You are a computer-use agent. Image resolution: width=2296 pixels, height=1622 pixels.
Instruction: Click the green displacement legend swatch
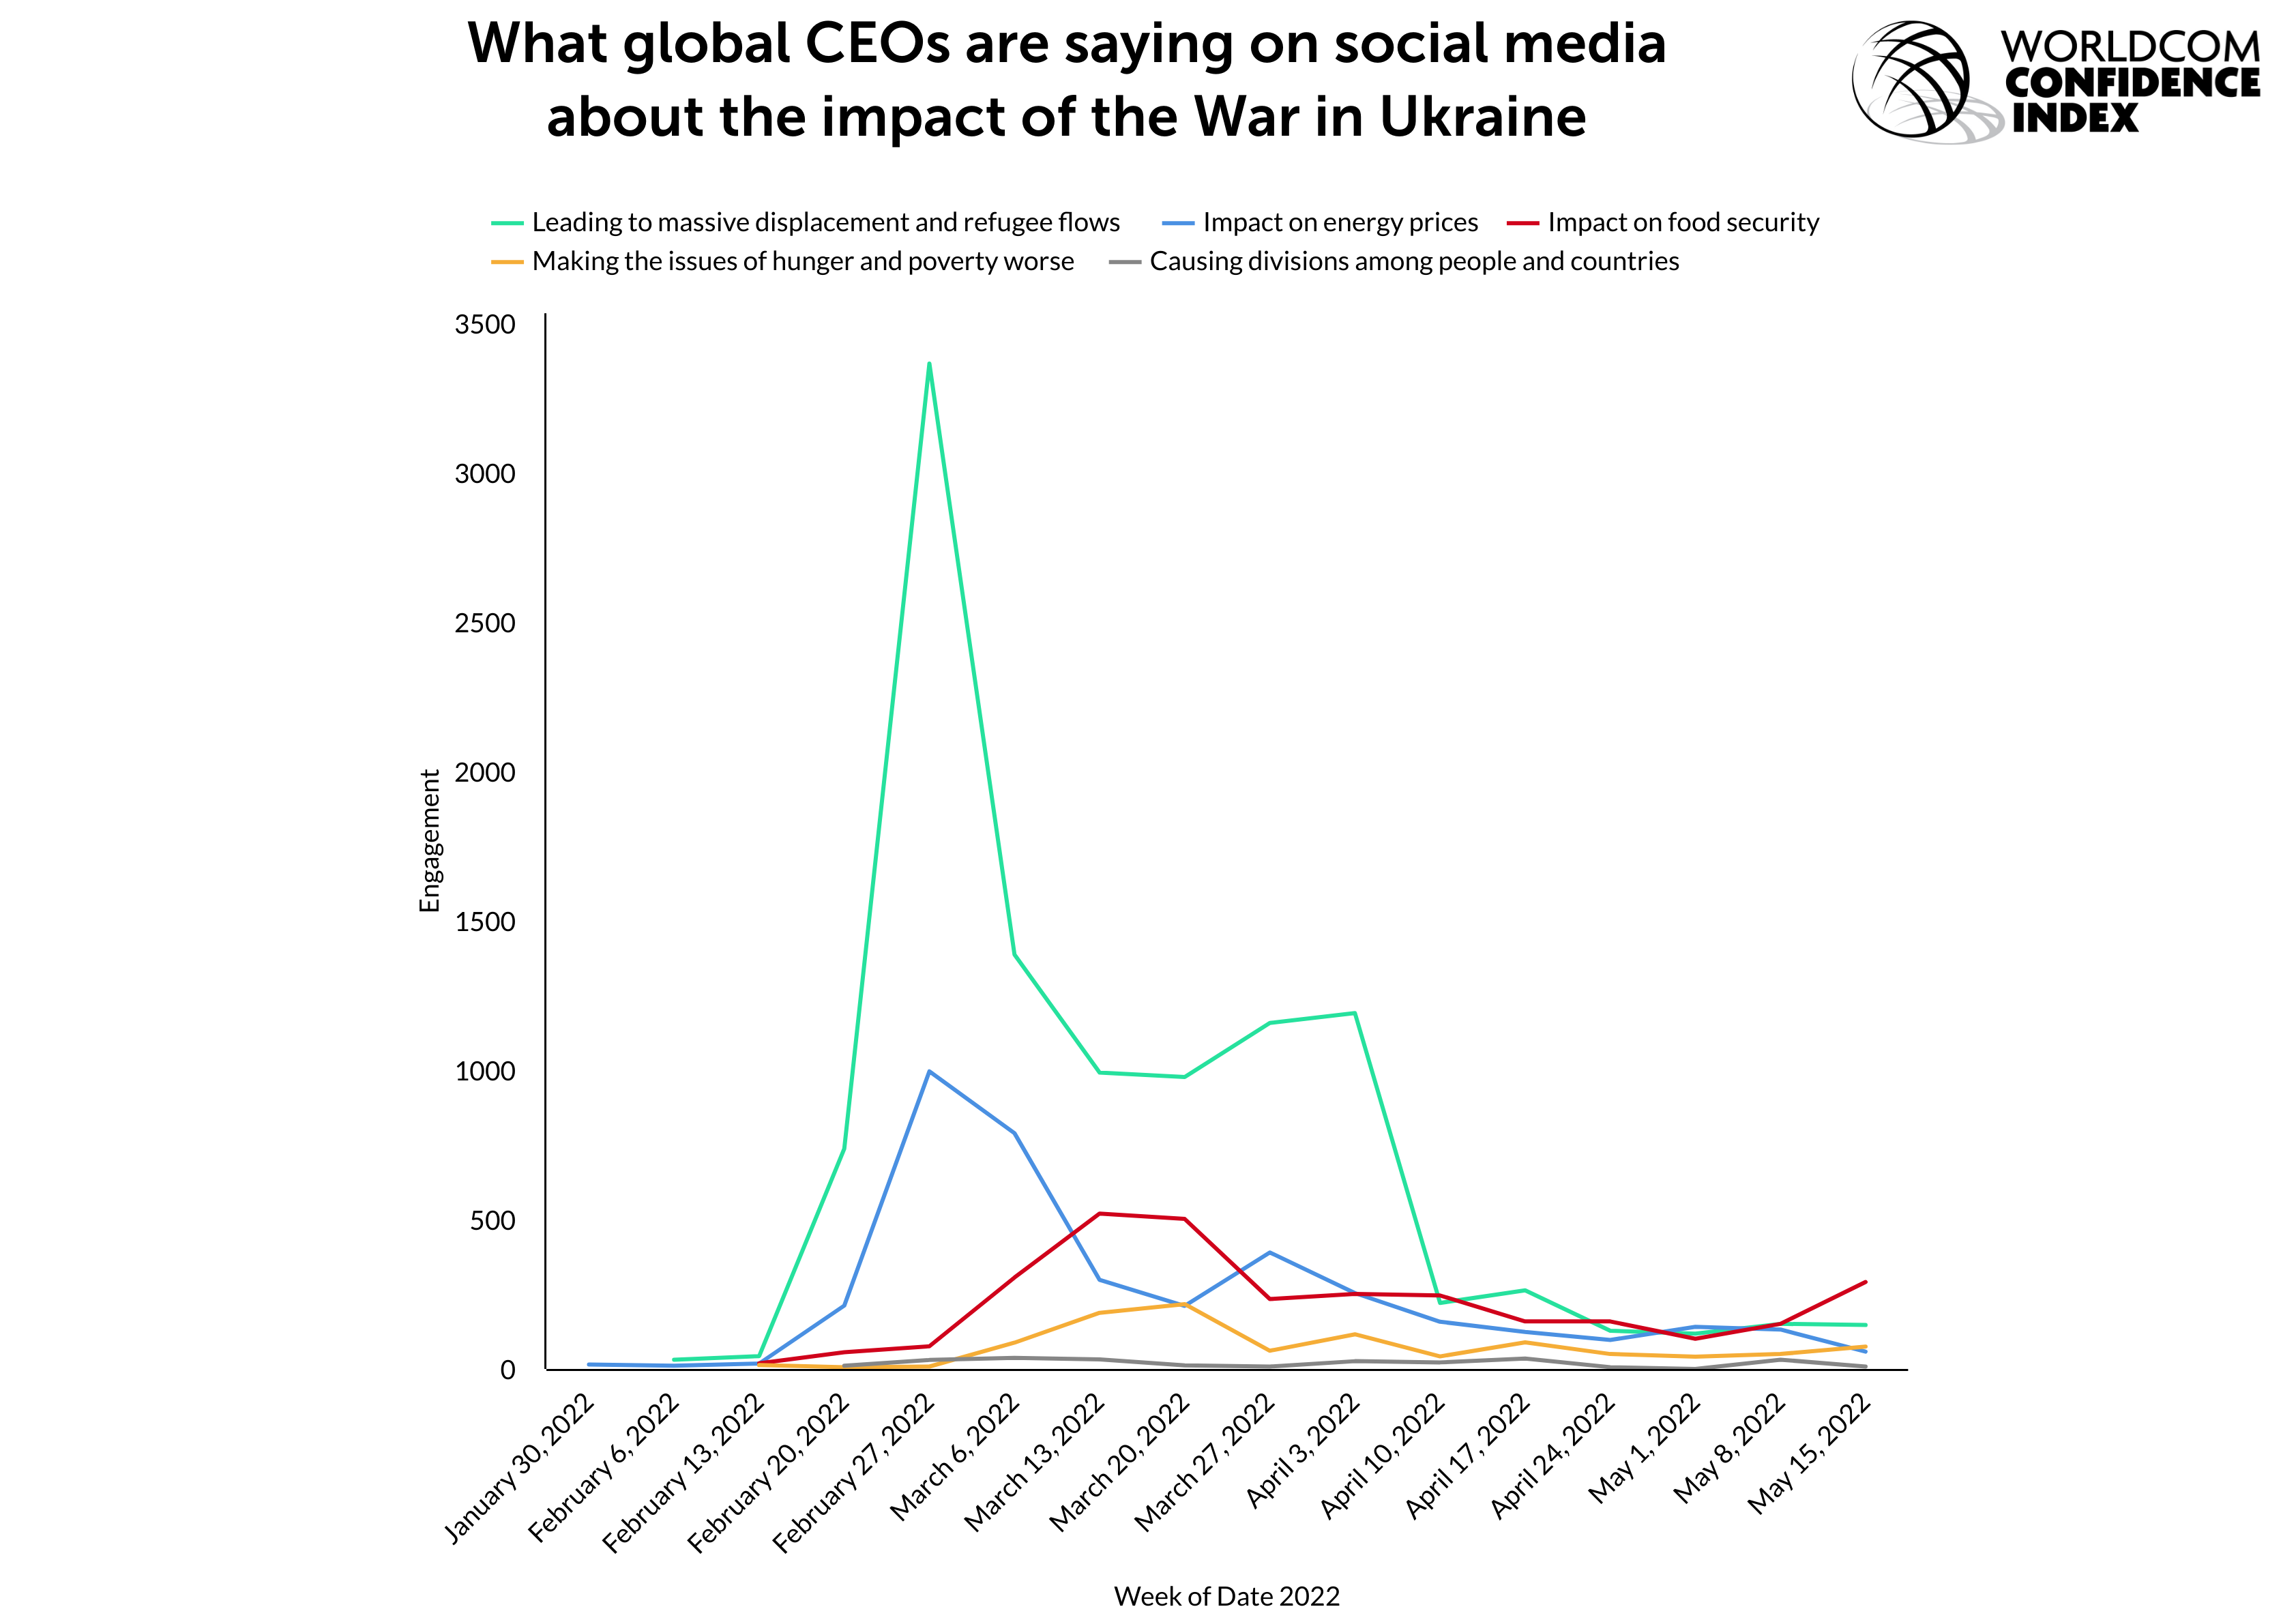coord(507,223)
